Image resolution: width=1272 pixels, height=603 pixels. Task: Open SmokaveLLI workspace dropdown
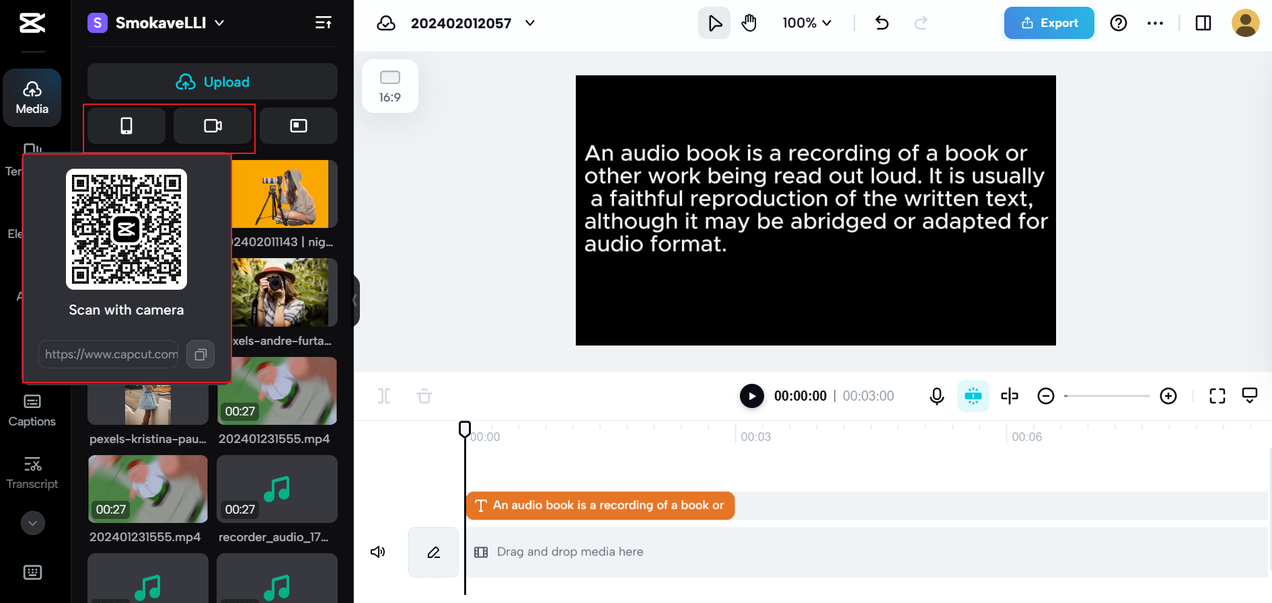(156, 22)
